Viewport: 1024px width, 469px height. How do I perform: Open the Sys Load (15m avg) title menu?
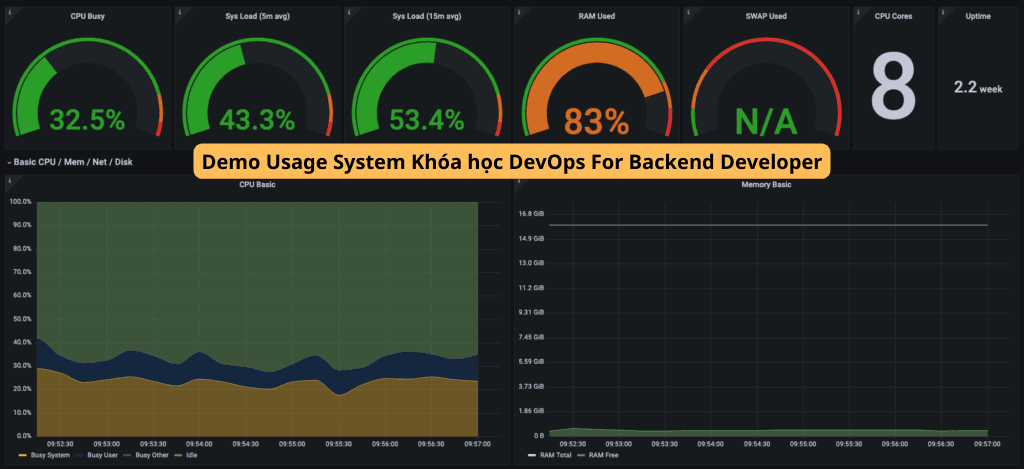427,16
